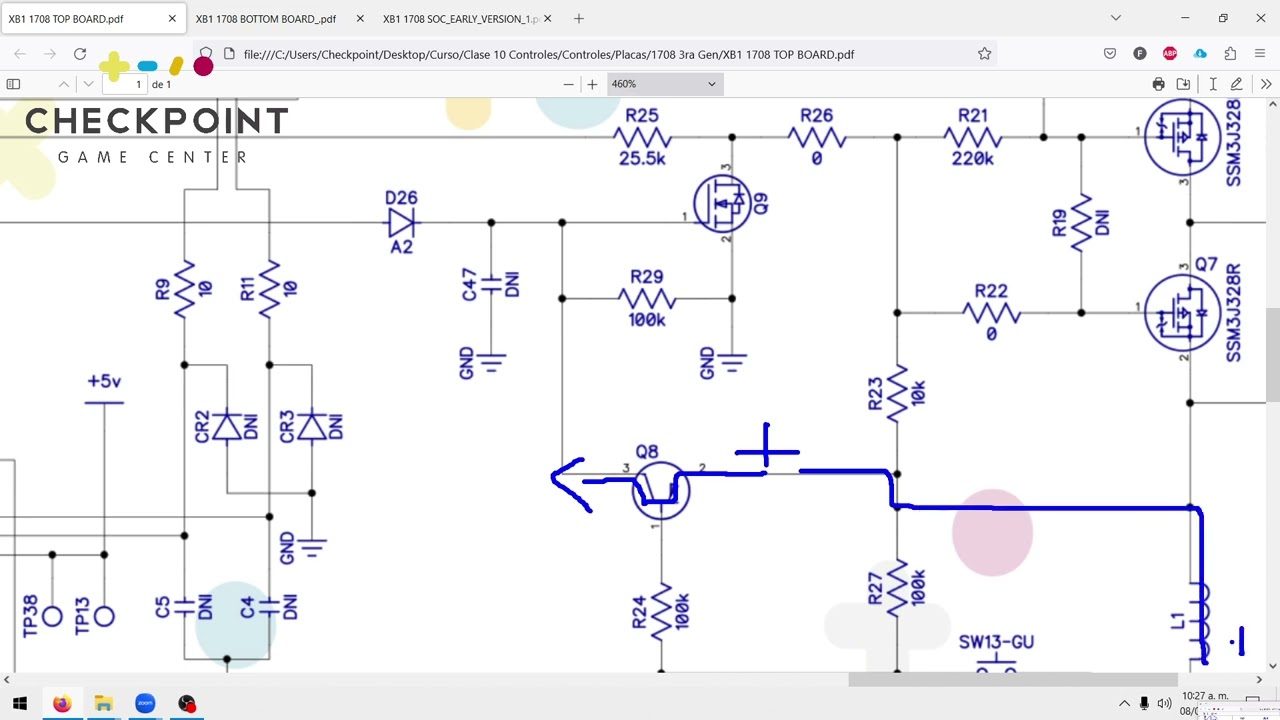Open the 460% zoom level dropdown
Viewport: 1280px width, 720px height.
[664, 84]
